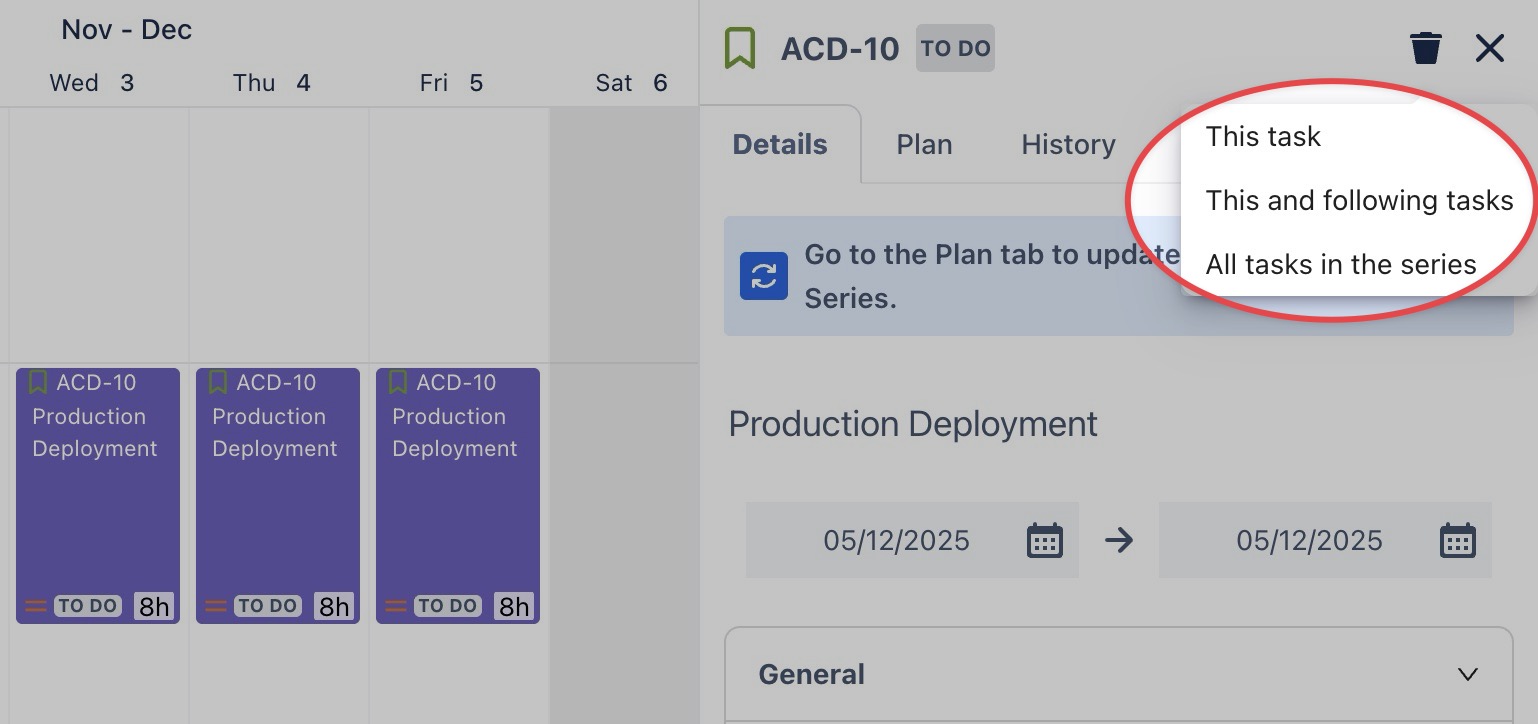Click priority icon on Friday's task card
The image size is (1538, 724).
coord(396,606)
